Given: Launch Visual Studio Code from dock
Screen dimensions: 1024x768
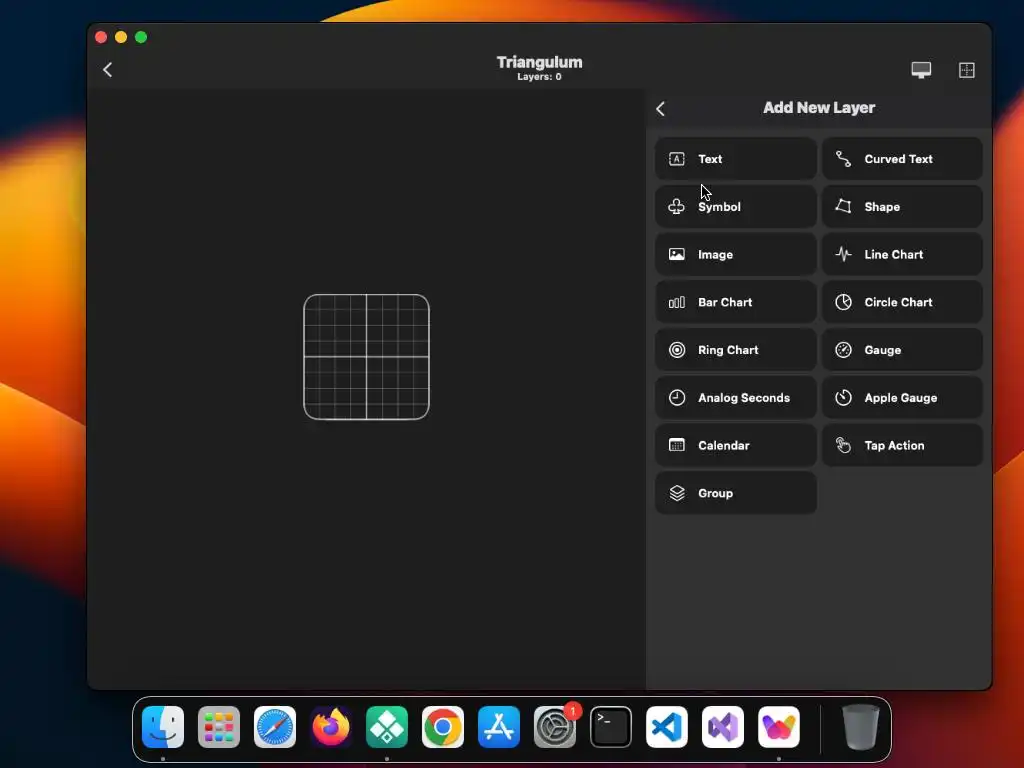Looking at the screenshot, I should pos(667,726).
